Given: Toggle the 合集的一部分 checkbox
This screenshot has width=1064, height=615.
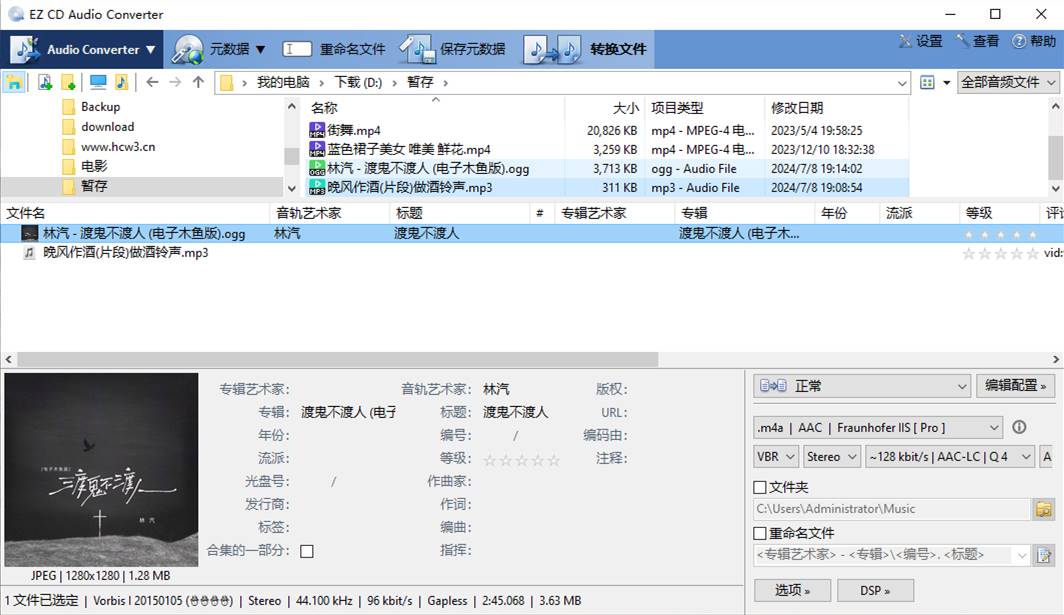Looking at the screenshot, I should pos(307,551).
